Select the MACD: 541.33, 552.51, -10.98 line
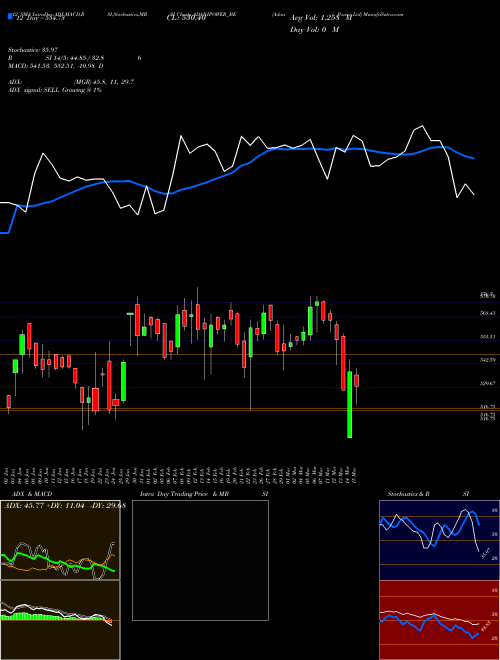Viewport: 500px width, 660px height. 56,66
